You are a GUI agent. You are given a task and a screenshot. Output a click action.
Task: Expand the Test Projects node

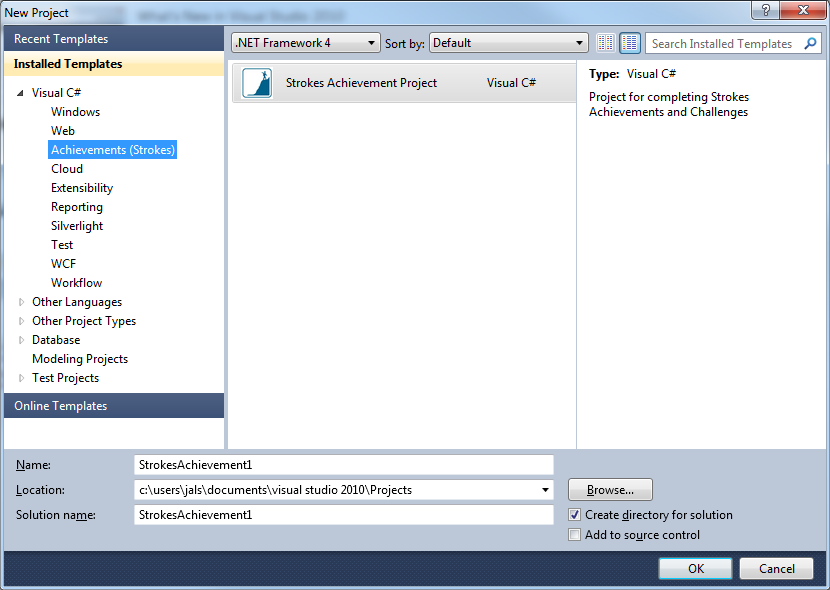[x=21, y=378]
